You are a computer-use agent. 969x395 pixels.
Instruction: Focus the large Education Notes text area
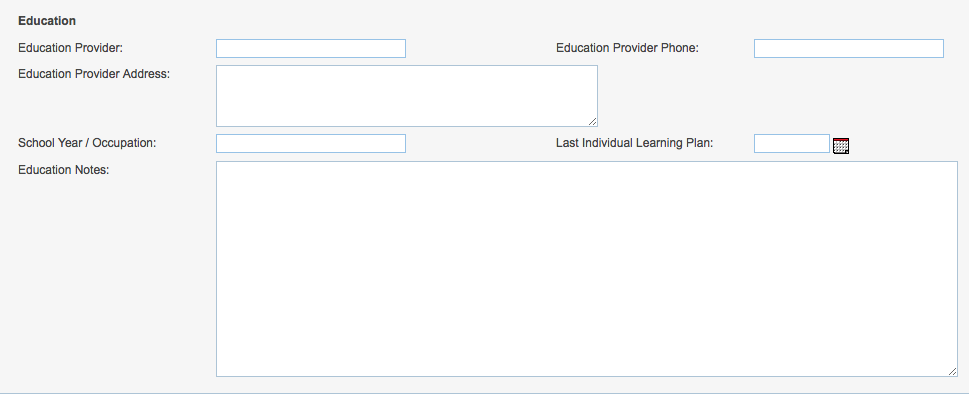586,269
